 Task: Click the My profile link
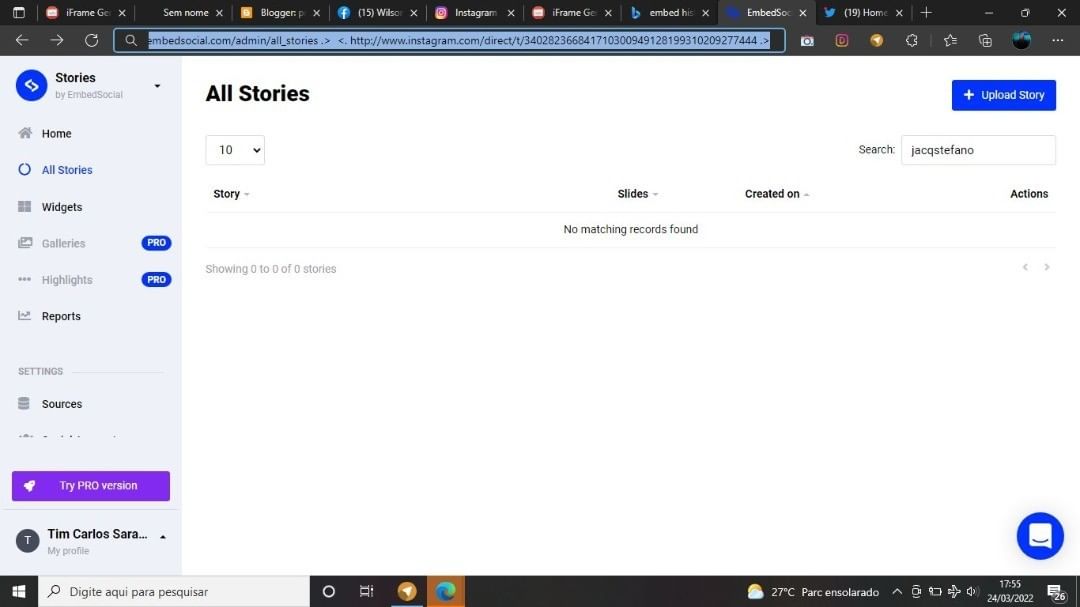pos(68,551)
